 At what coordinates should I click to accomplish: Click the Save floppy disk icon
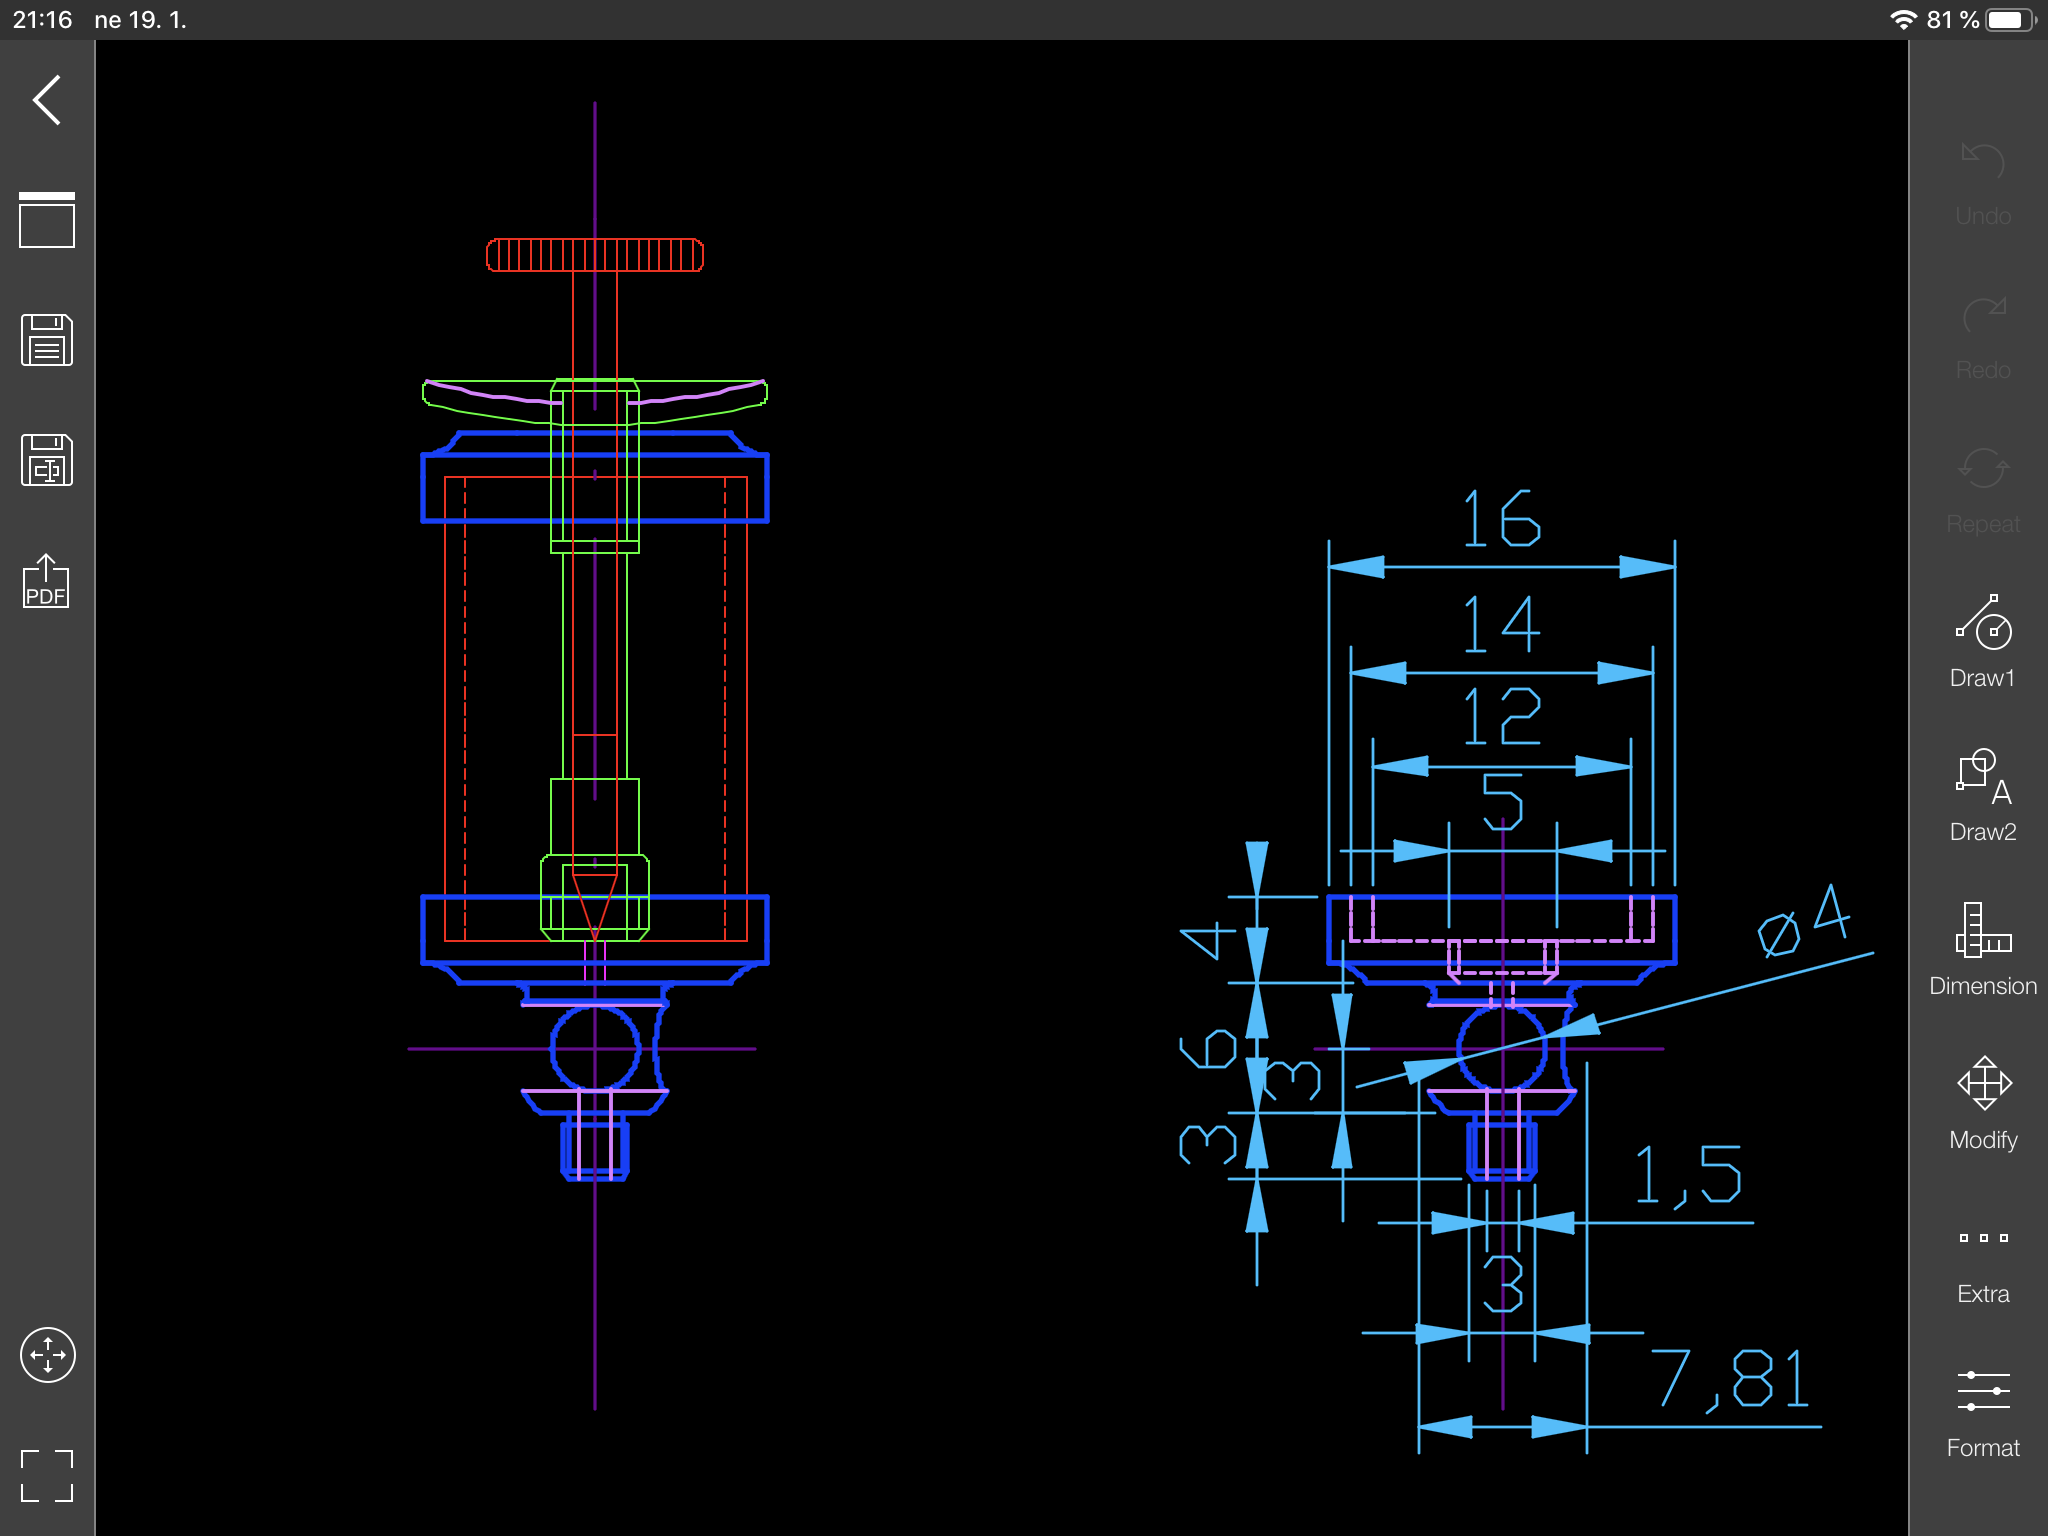click(47, 340)
